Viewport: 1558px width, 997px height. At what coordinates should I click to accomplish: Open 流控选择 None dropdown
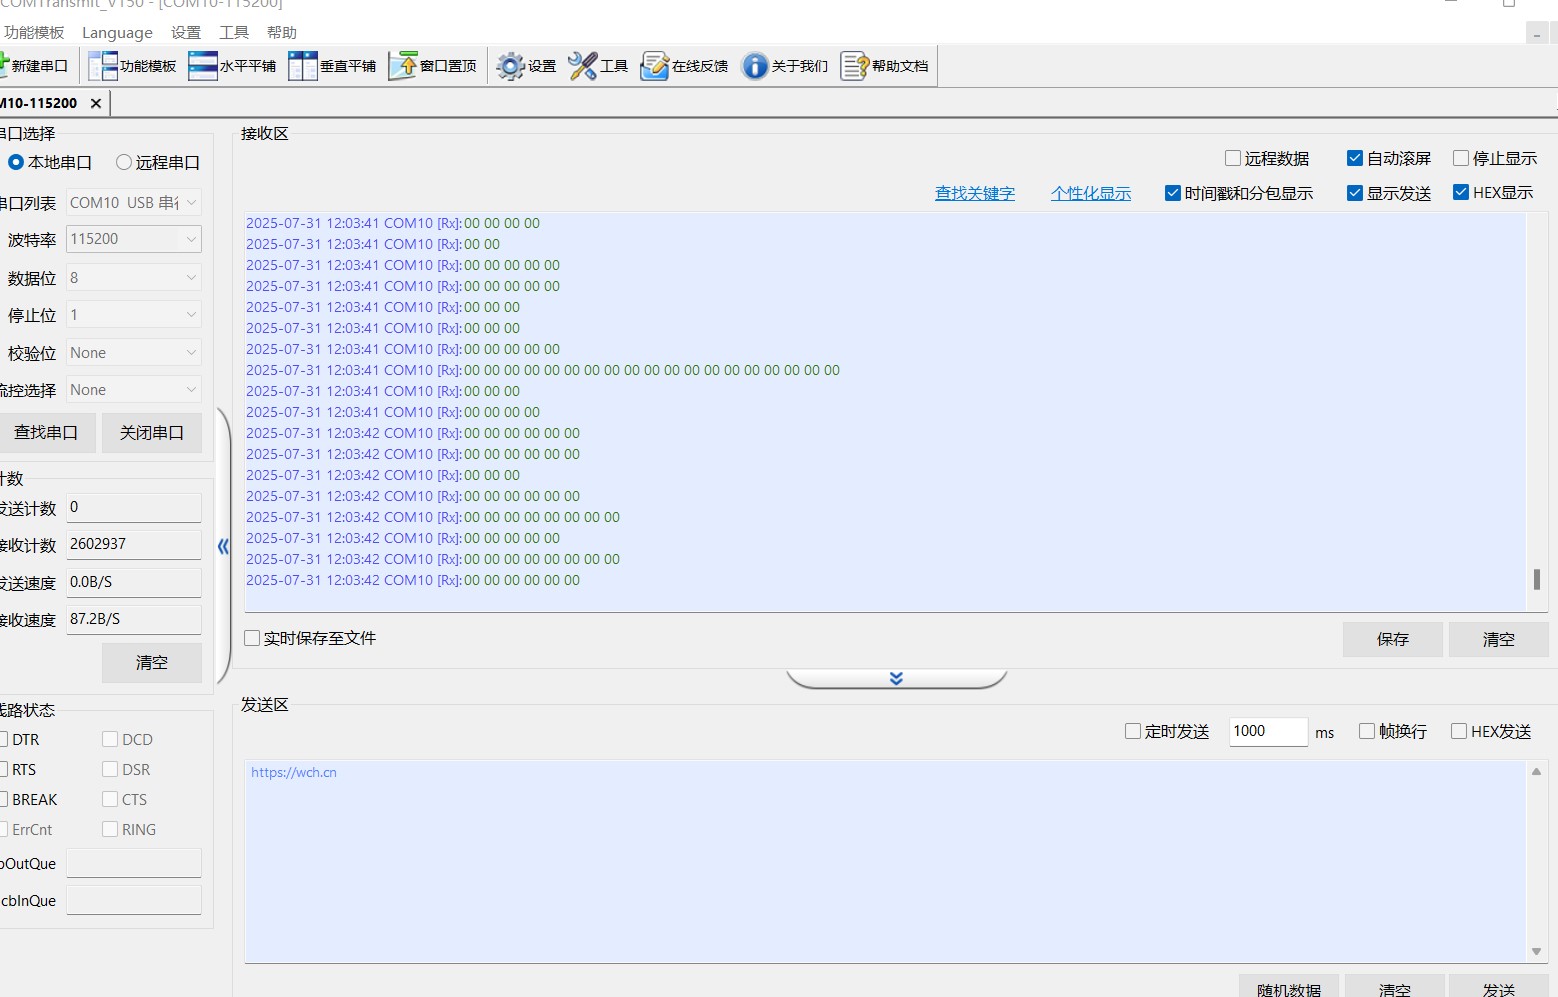click(x=134, y=389)
